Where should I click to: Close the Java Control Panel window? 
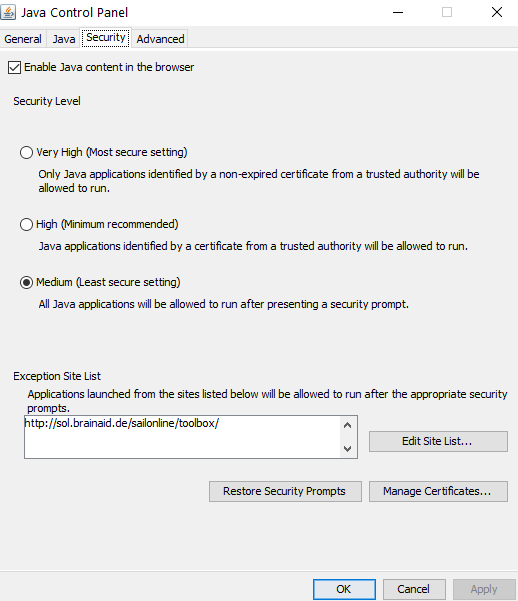pos(497,12)
